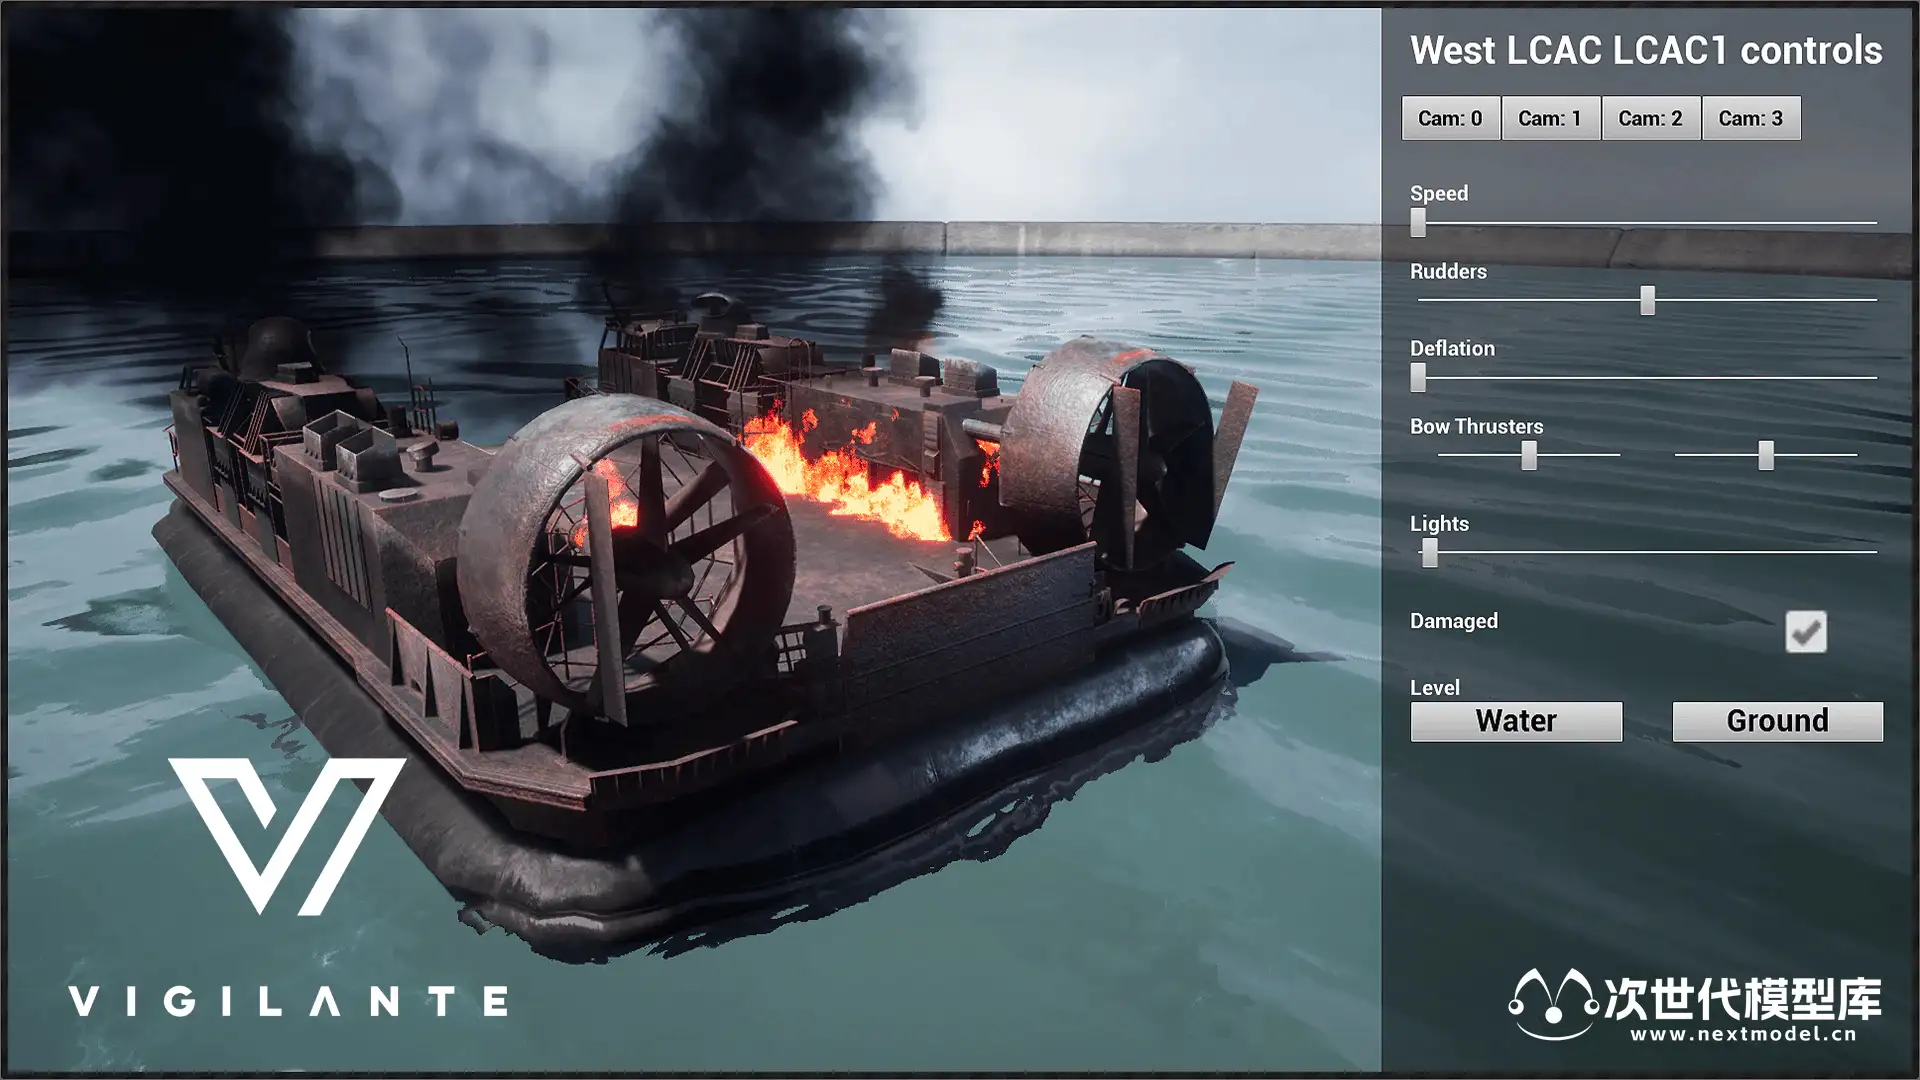
Task: Select the Cam: 1 camera button
Action: 1550,118
